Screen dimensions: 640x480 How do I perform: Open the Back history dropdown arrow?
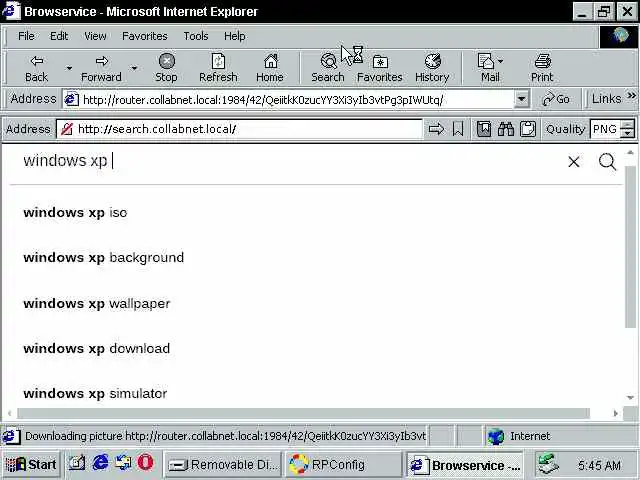click(x=69, y=68)
